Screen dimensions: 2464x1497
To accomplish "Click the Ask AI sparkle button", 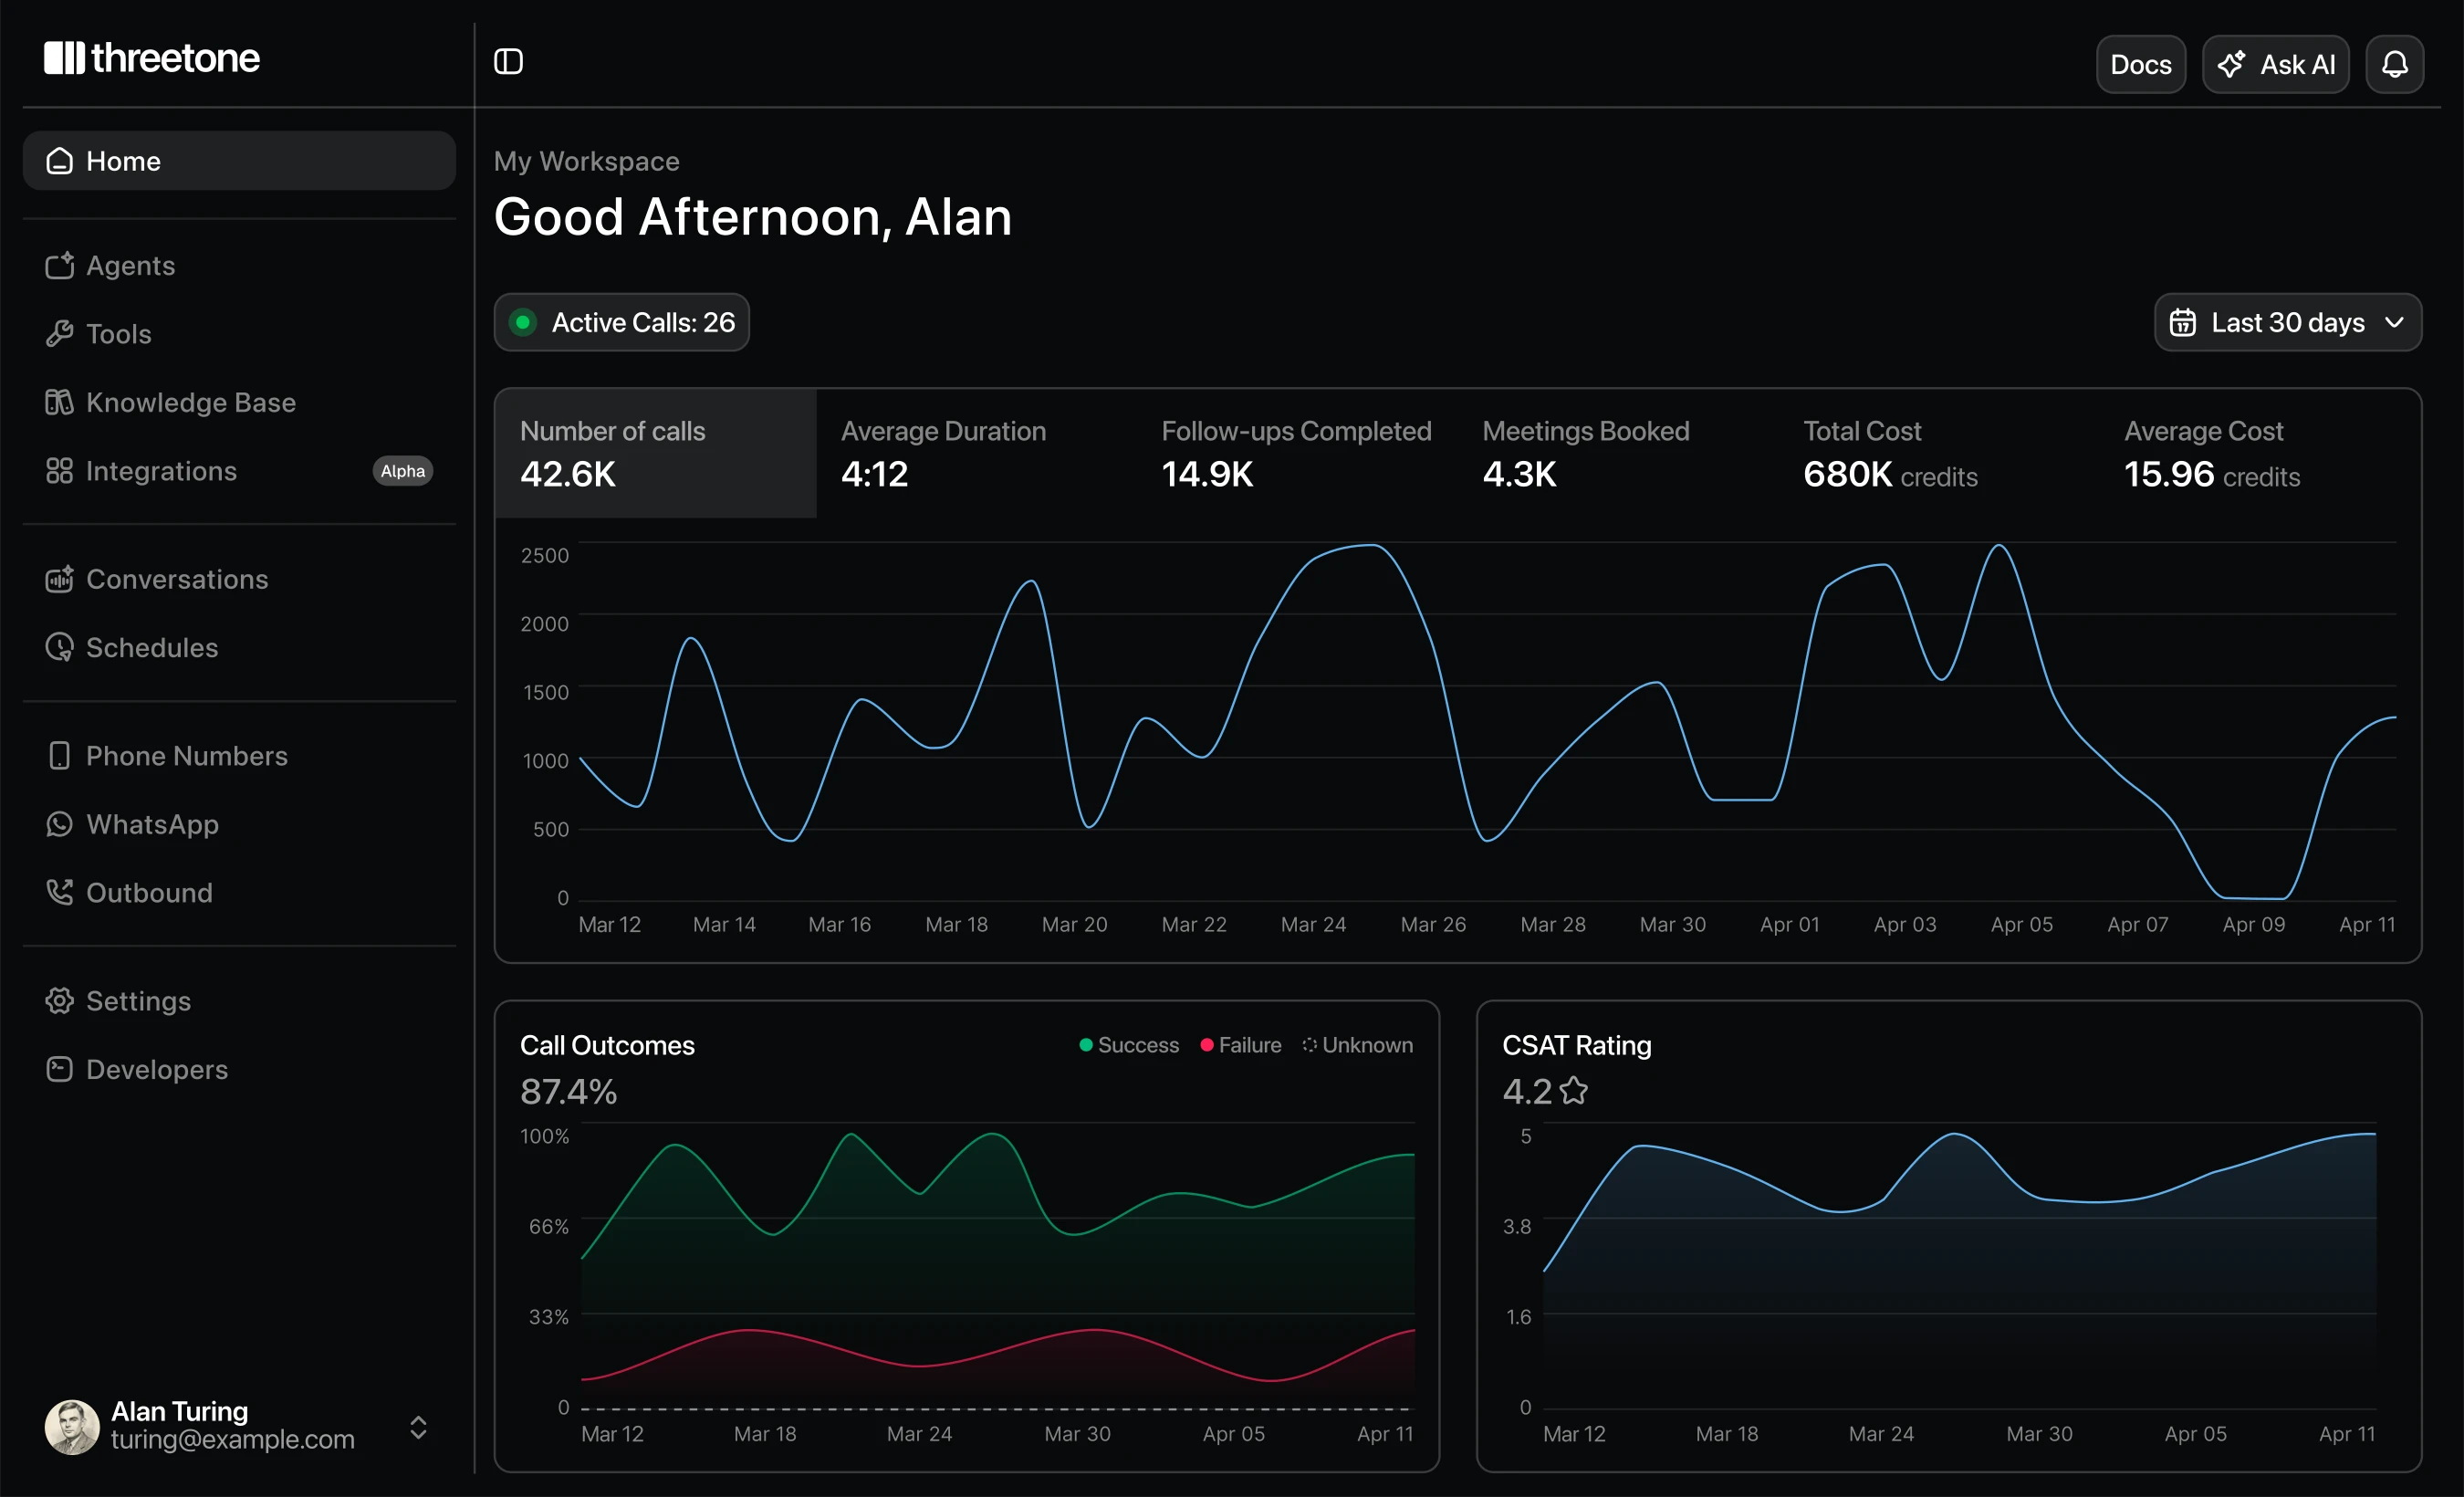I will click(x=2275, y=65).
